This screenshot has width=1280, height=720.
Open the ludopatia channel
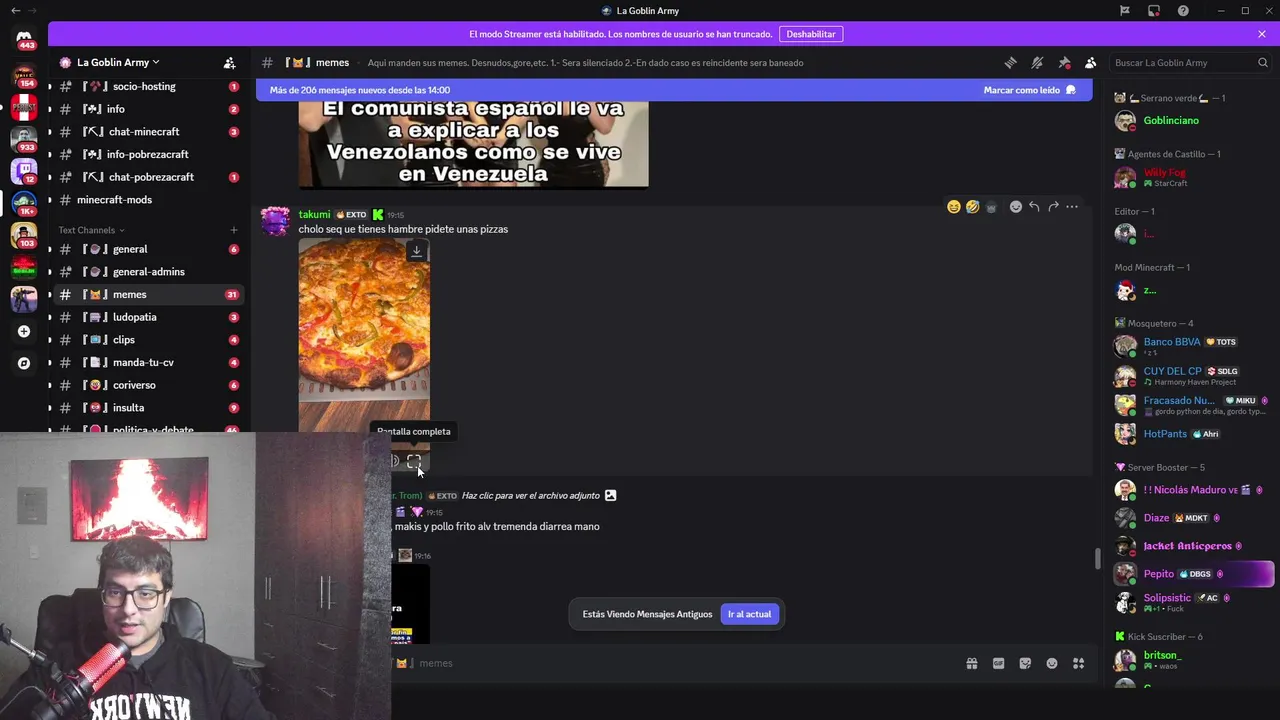pos(147,317)
